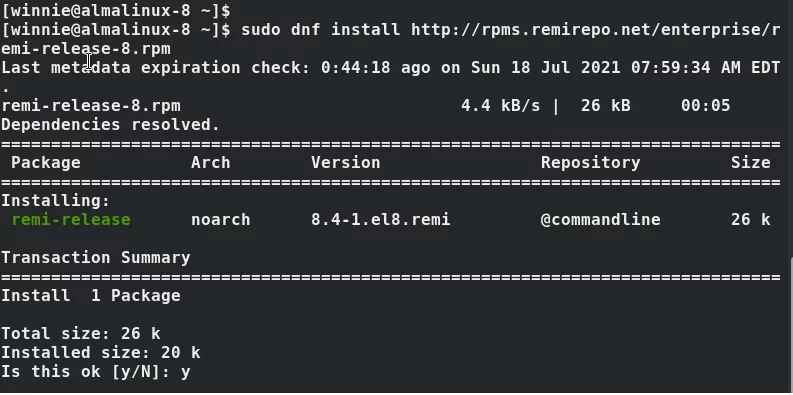The image size is (793, 395).
Task: Click the 'Transaction Summary' heading
Action: coord(96,257)
